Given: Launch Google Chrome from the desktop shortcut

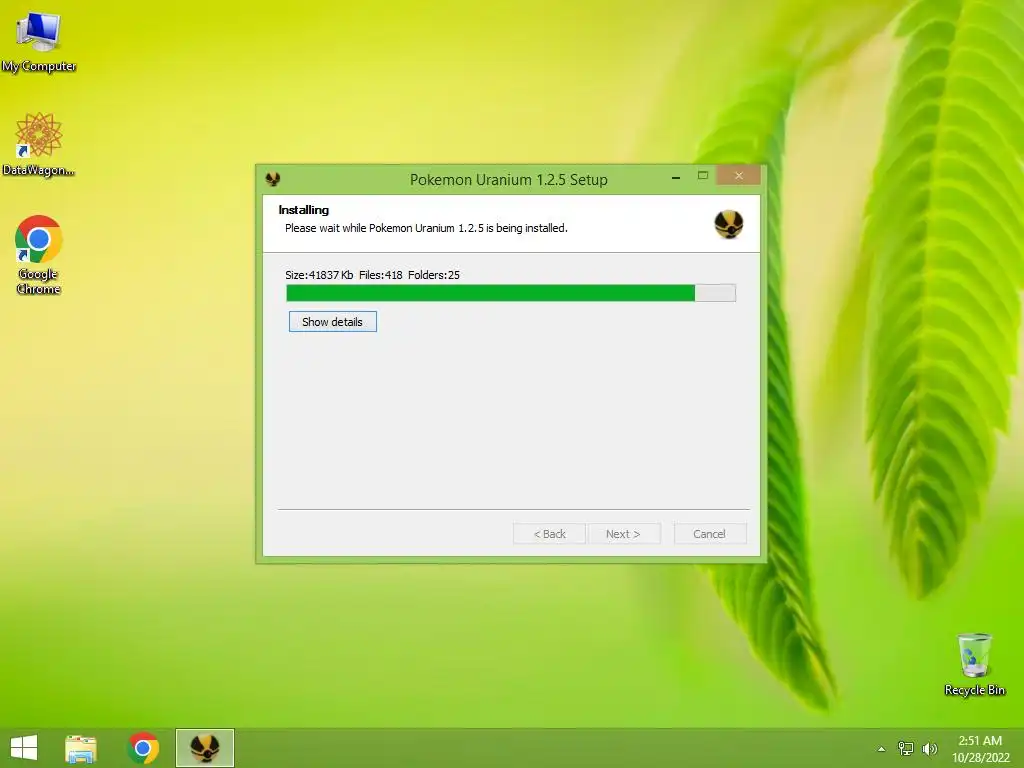Looking at the screenshot, I should click(39, 255).
